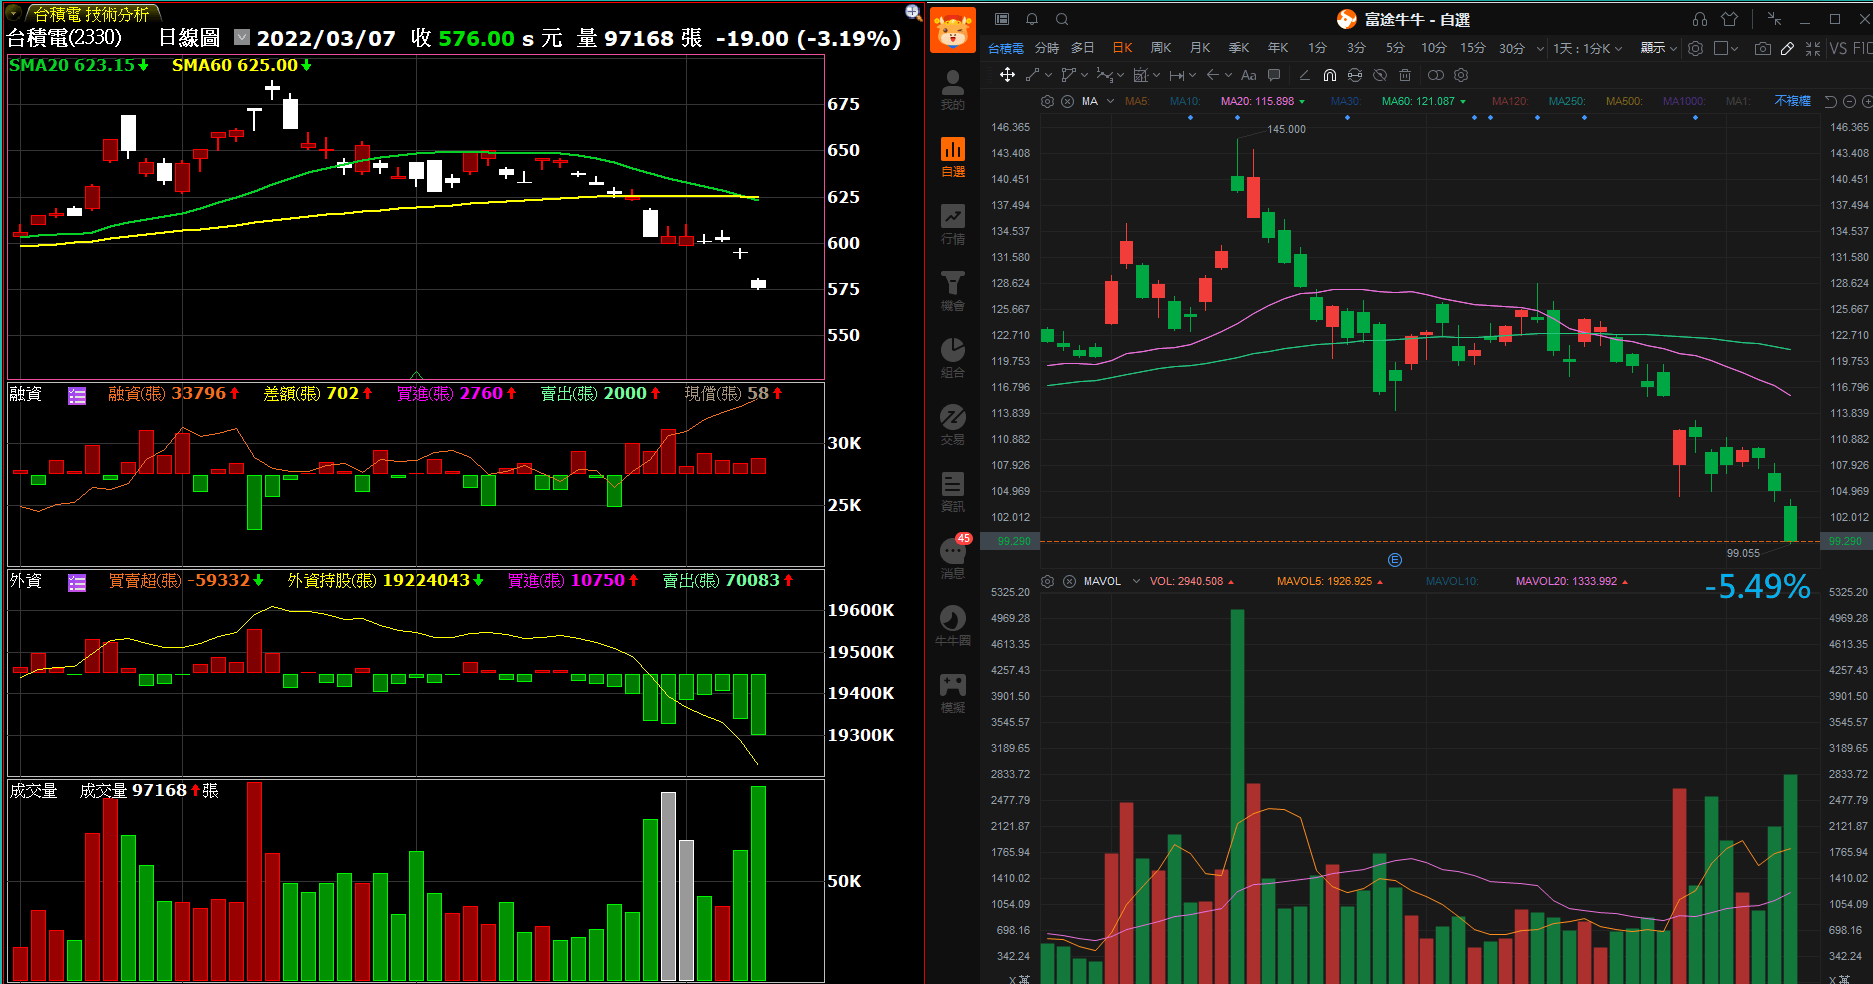The height and width of the screenshot is (984, 1873).
Task: Open the 融資 indicator list icon
Action: pyautogui.click(x=77, y=396)
